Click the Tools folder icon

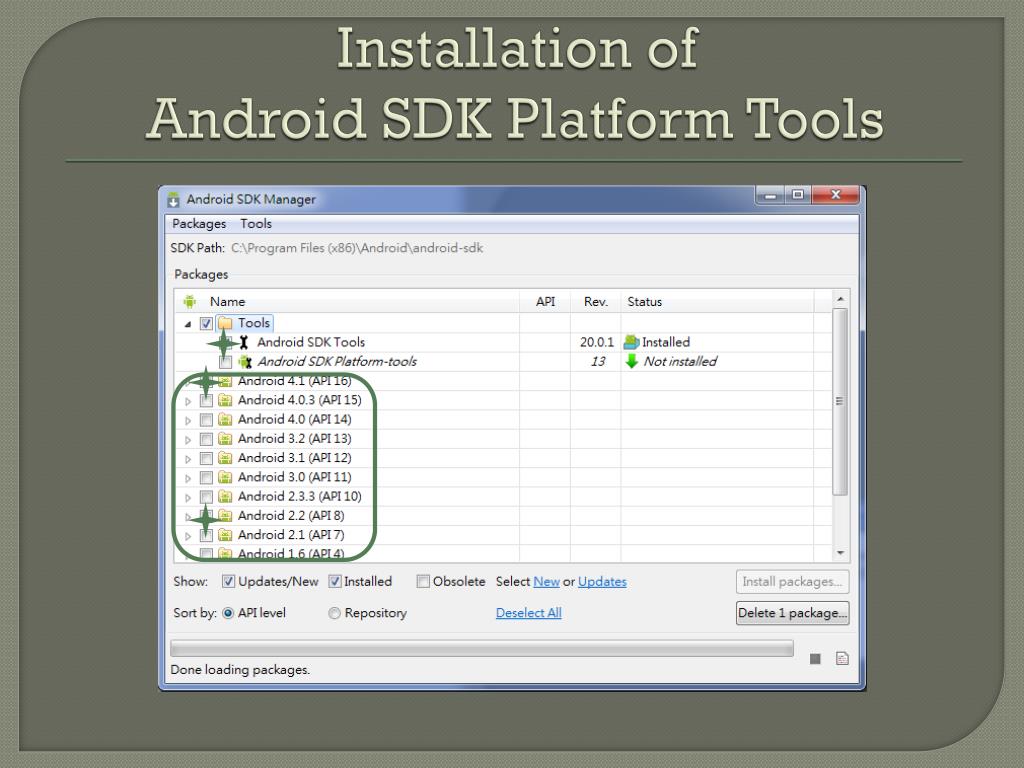225,323
